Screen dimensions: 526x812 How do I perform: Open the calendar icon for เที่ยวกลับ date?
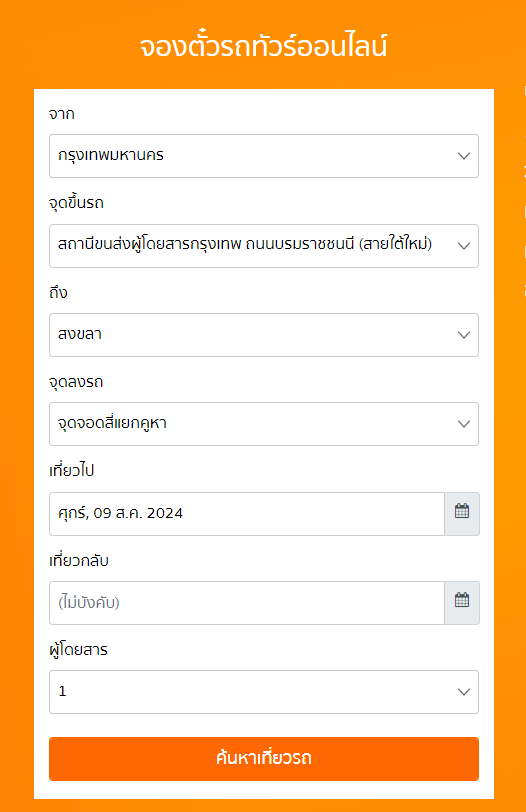[x=462, y=603]
